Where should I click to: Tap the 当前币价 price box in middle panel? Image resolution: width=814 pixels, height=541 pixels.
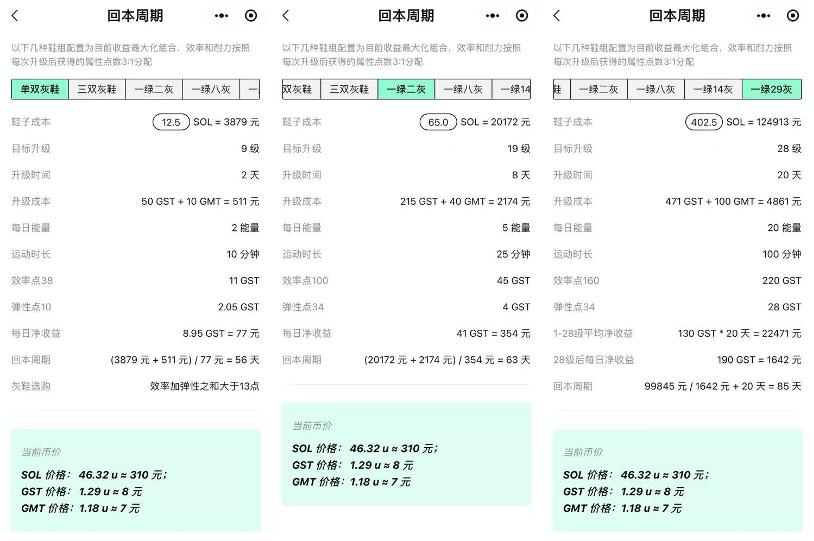[x=406, y=454]
